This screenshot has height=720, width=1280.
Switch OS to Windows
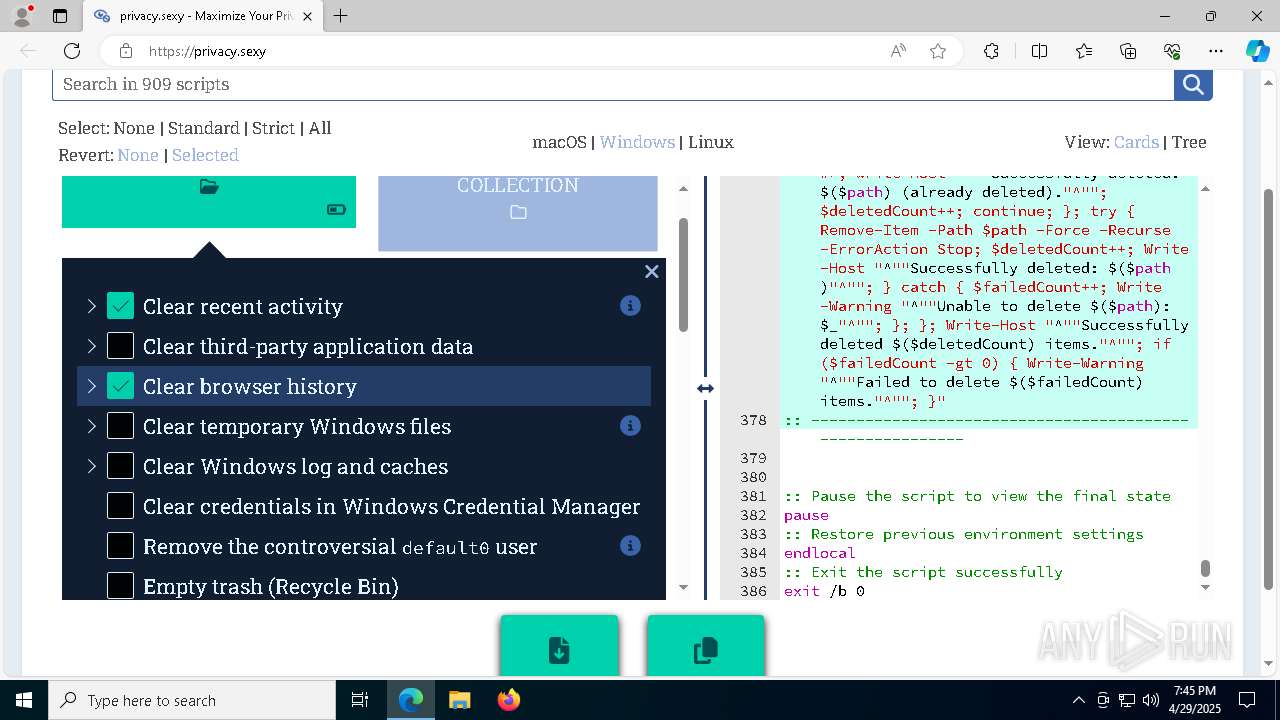(x=637, y=142)
